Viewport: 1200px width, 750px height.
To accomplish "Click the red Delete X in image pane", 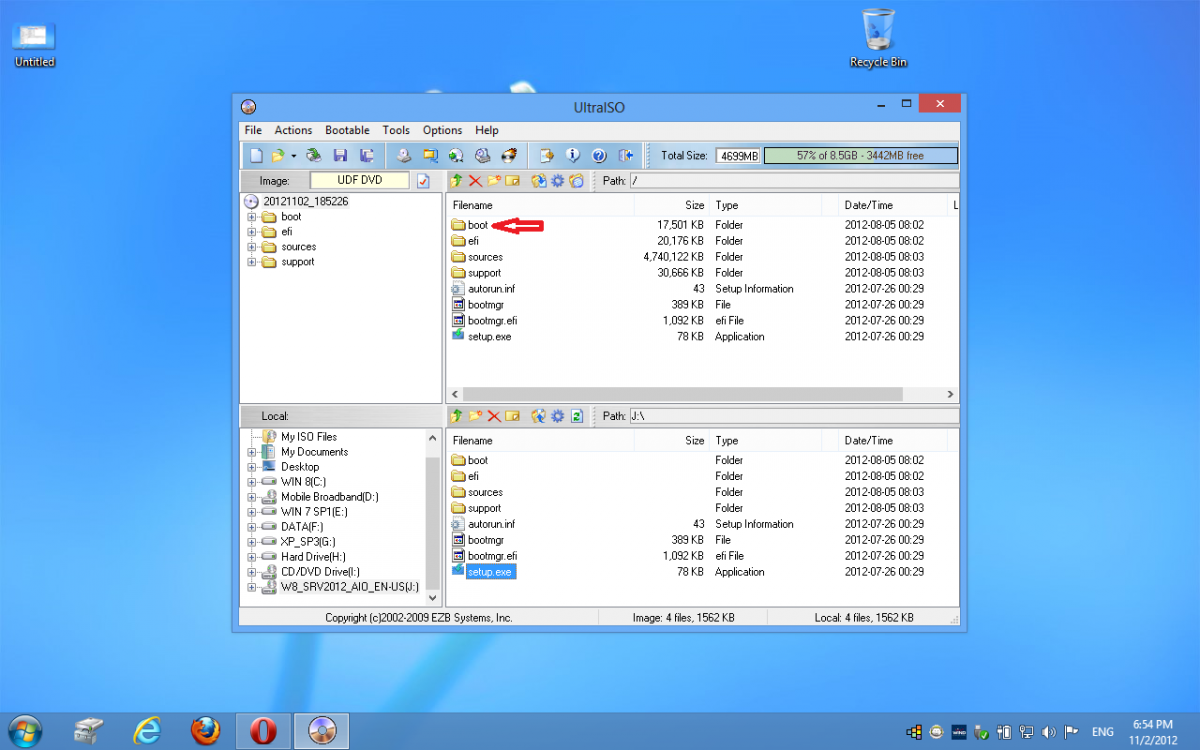I will (475, 181).
